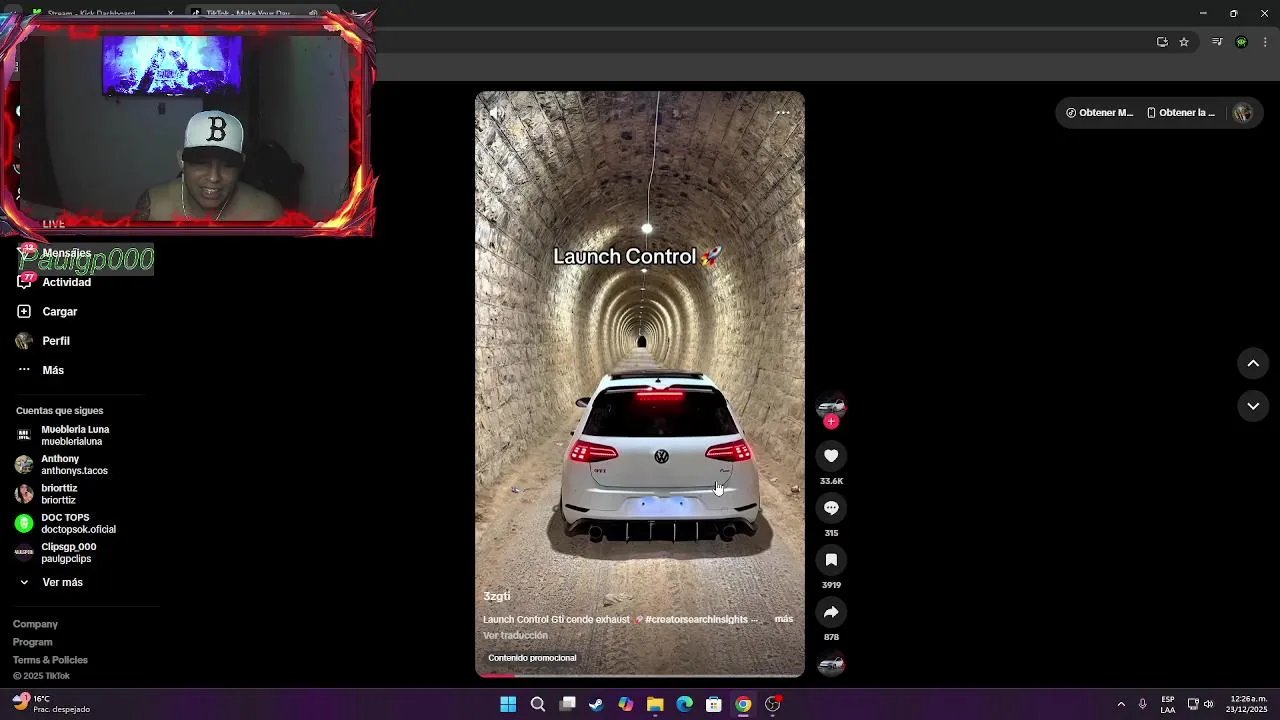Expand the Company footer section
This screenshot has width=1280, height=720.
click(x=35, y=624)
